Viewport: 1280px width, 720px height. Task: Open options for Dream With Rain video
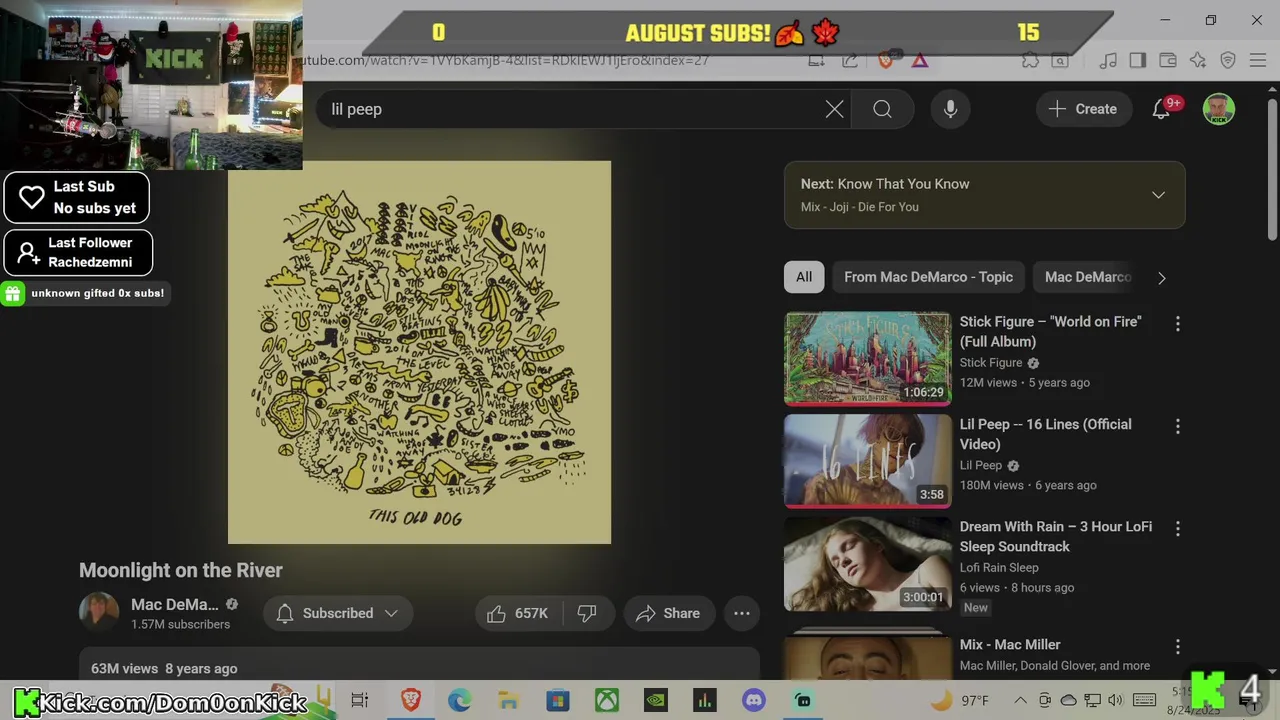(1177, 528)
